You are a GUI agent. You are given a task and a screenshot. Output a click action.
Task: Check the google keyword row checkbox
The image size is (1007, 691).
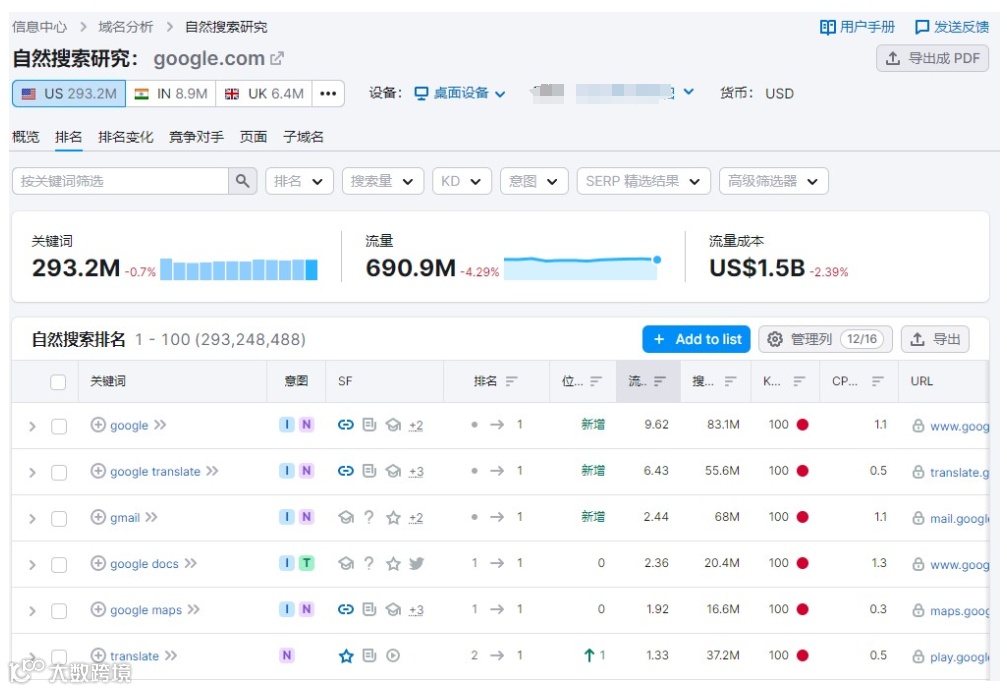tap(59, 426)
